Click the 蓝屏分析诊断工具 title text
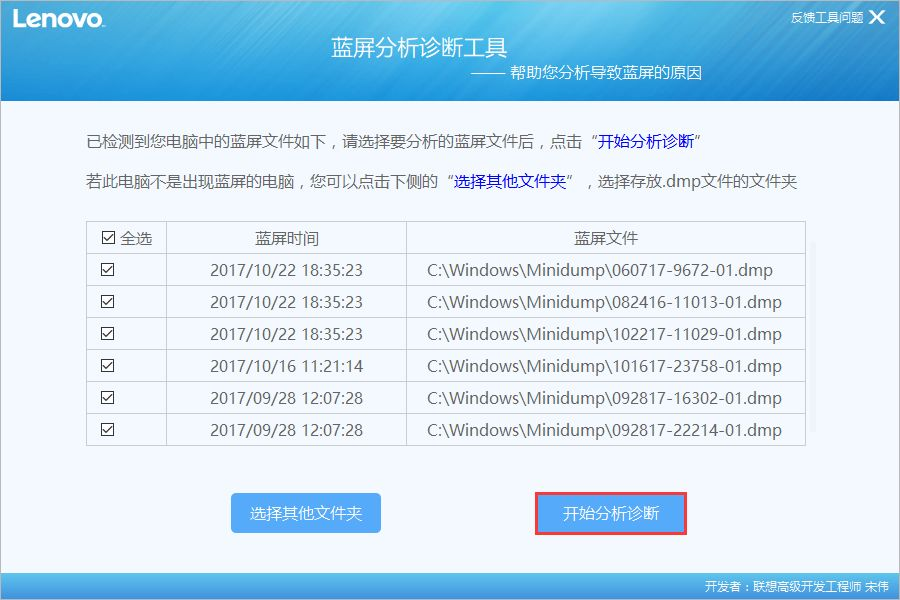This screenshot has height=600, width=900. pos(419,48)
